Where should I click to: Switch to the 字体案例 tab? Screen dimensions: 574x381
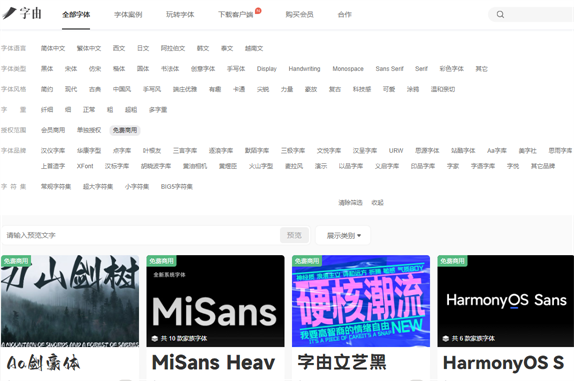[128, 15]
